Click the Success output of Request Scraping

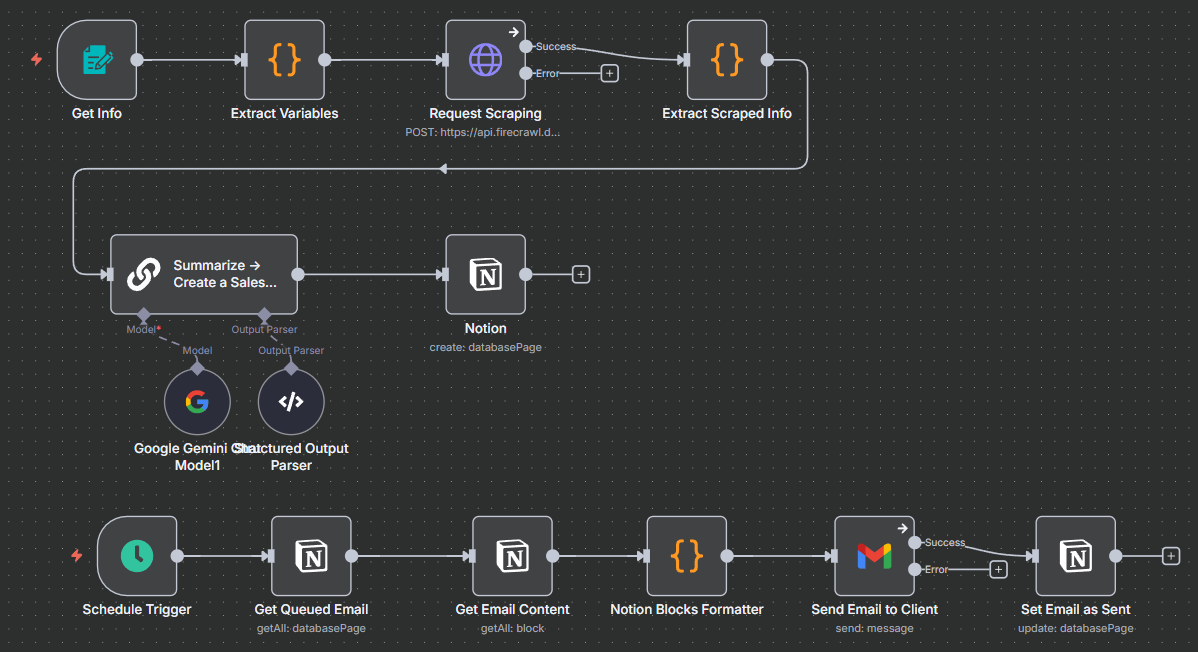click(x=526, y=46)
